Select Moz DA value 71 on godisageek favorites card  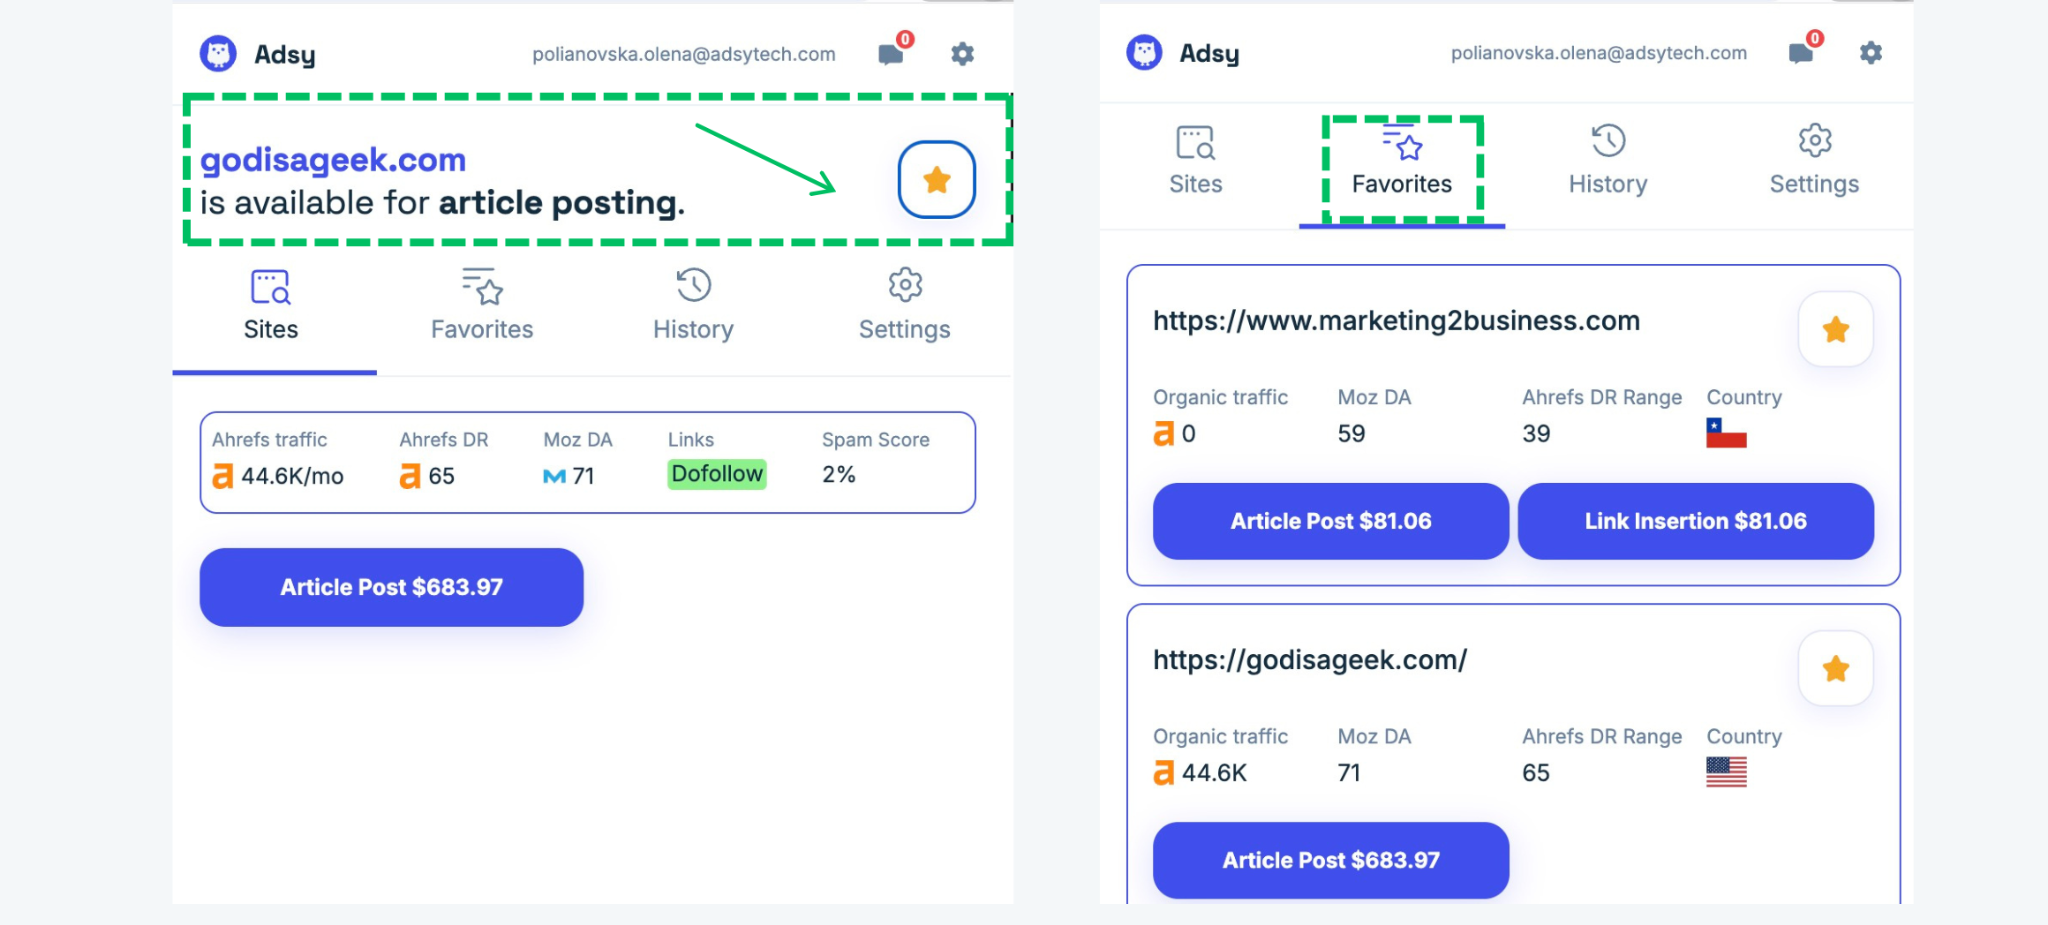[x=1349, y=772]
